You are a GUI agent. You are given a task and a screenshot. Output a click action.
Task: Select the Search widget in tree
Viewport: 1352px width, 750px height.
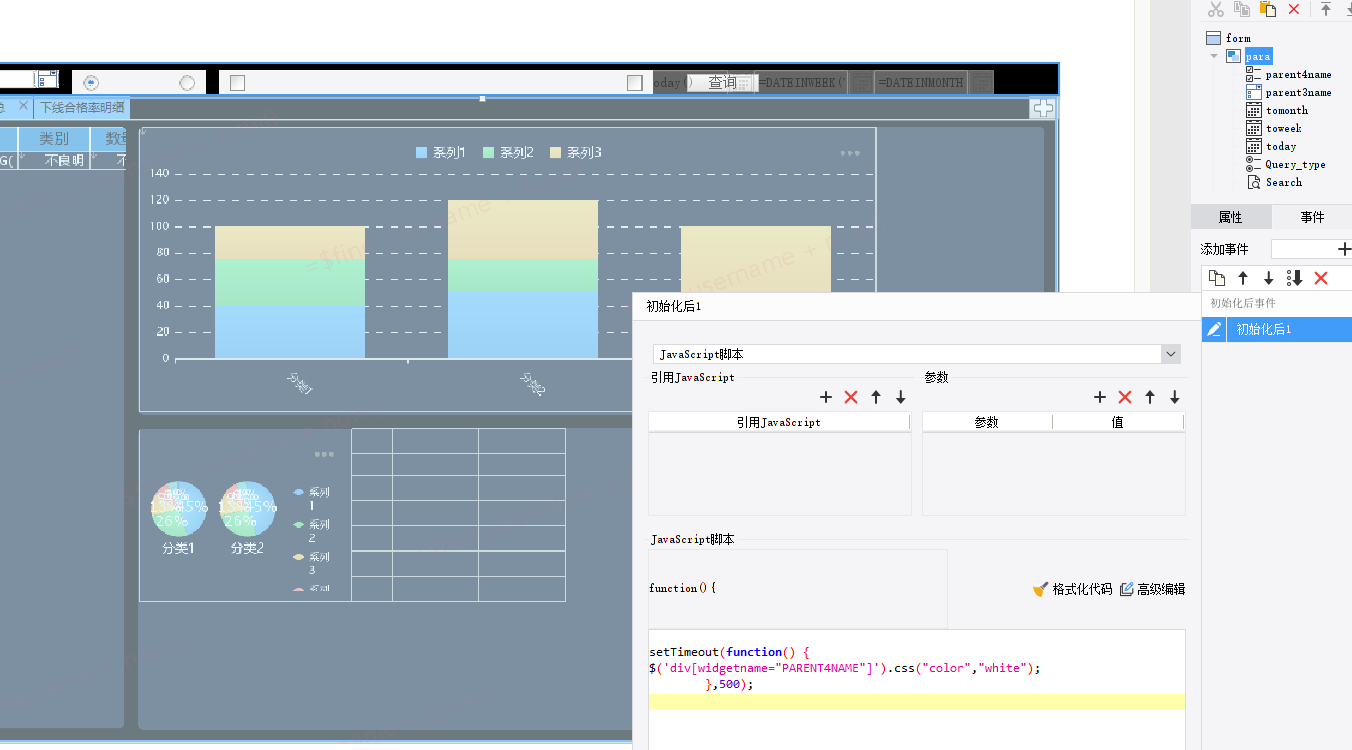pos(1283,182)
